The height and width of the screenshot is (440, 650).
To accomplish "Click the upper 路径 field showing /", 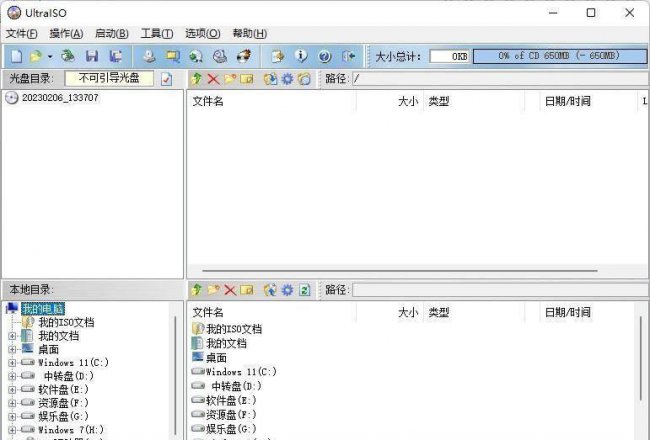I will (x=500, y=79).
